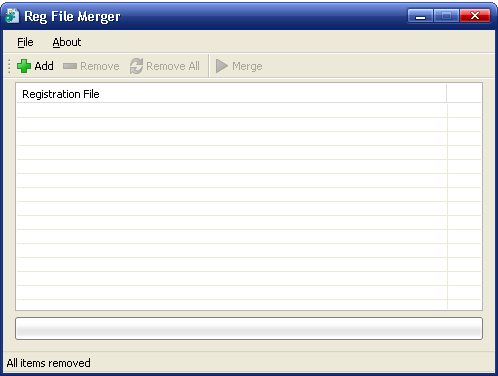This screenshot has height=376, width=498.
Task: Click the Reg File Merger title bar icon
Action: point(12,16)
